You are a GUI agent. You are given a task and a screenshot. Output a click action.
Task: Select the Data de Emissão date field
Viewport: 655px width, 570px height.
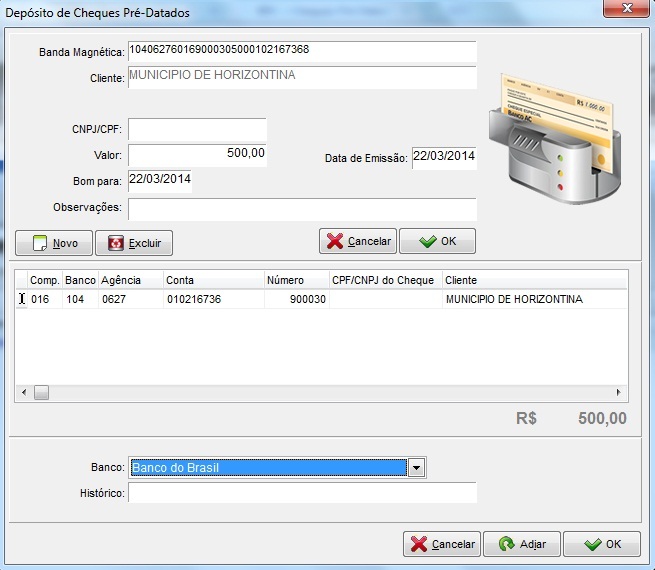[x=443, y=158]
